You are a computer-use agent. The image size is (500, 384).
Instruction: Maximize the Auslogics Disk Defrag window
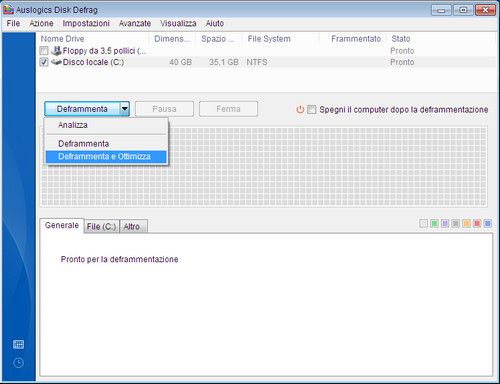point(463,10)
